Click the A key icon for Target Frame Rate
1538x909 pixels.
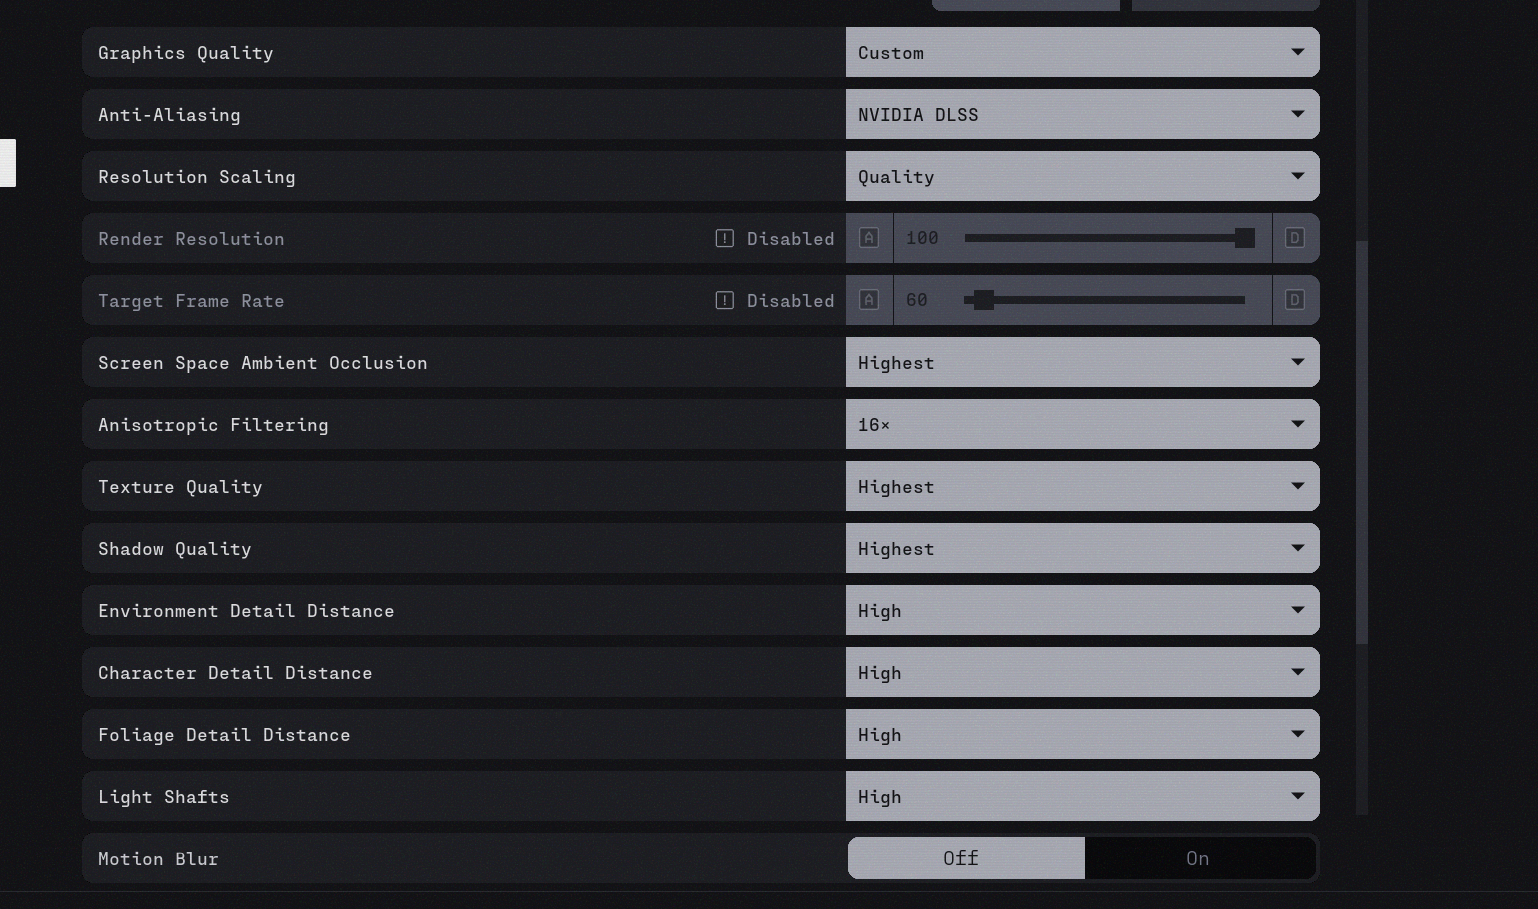click(869, 300)
